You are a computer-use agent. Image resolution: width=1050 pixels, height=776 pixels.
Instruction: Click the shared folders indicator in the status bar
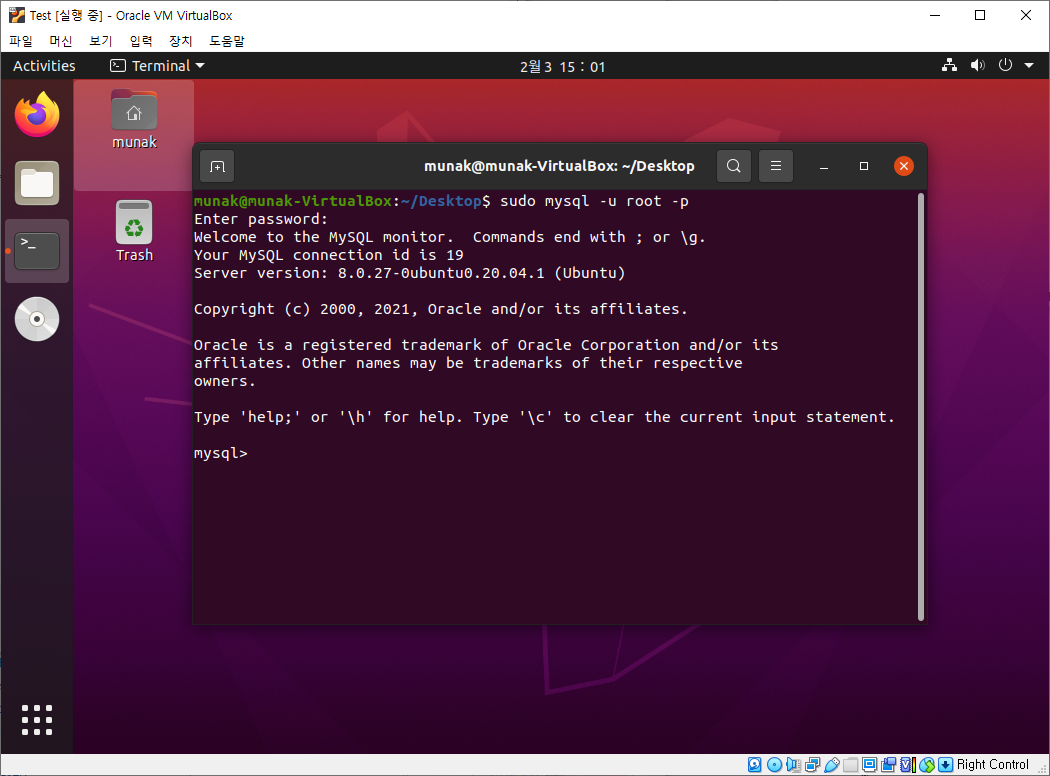850,765
